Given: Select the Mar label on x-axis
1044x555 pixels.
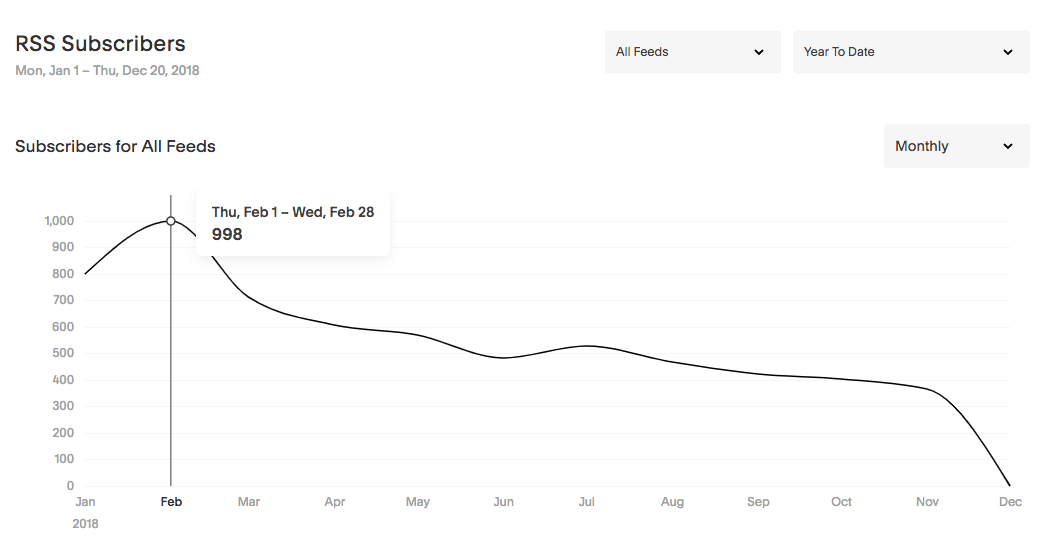Looking at the screenshot, I should pos(249,502).
